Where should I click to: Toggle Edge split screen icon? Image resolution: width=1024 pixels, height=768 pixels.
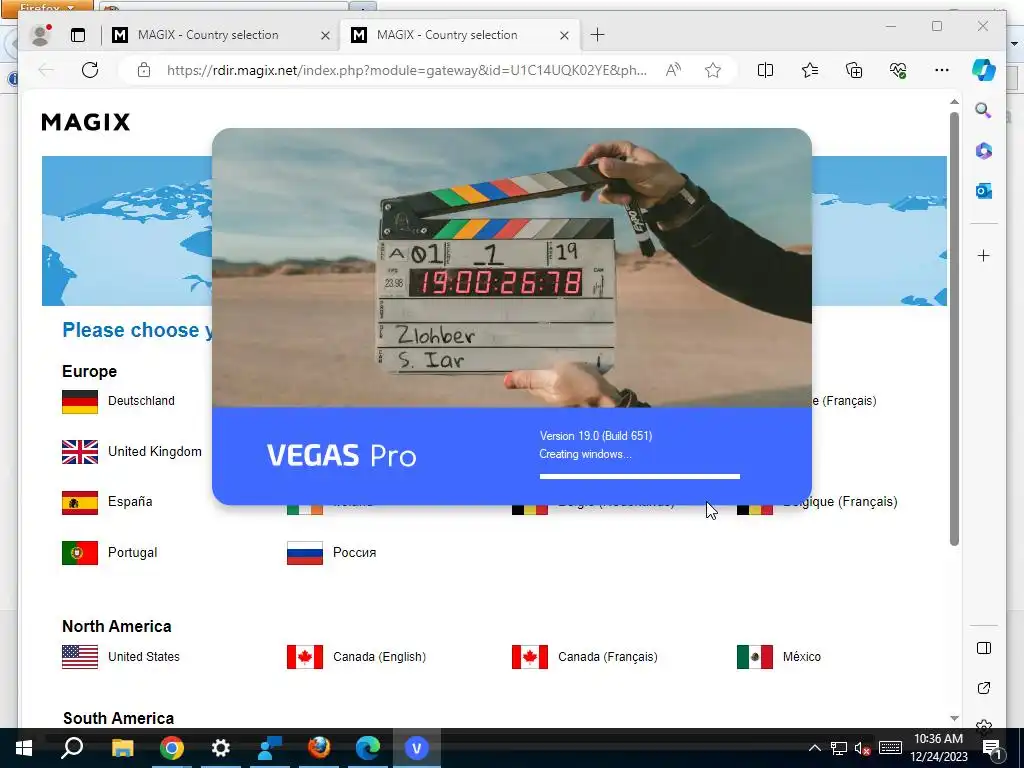click(x=765, y=70)
